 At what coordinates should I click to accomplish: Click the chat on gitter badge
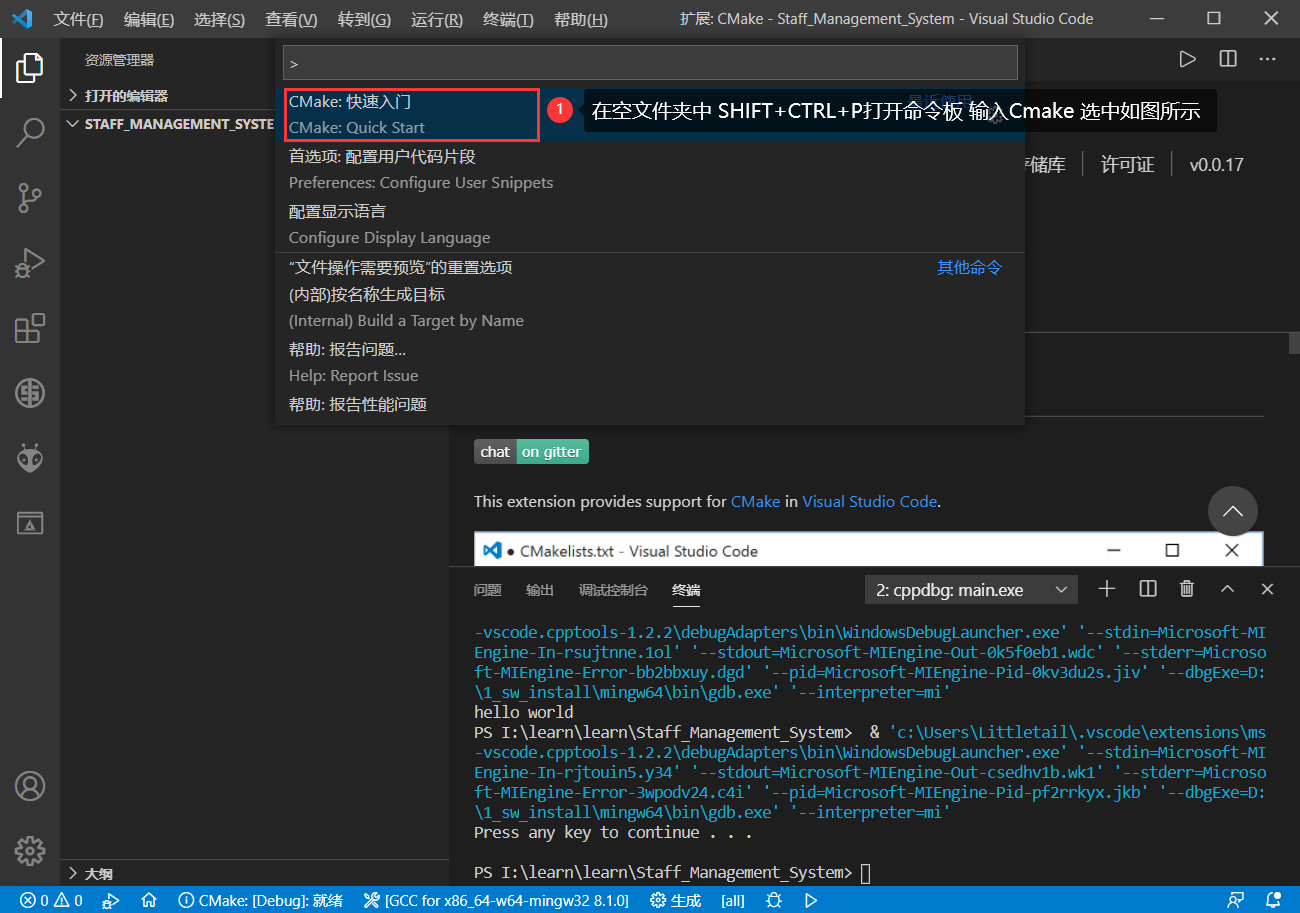pyautogui.click(x=531, y=452)
